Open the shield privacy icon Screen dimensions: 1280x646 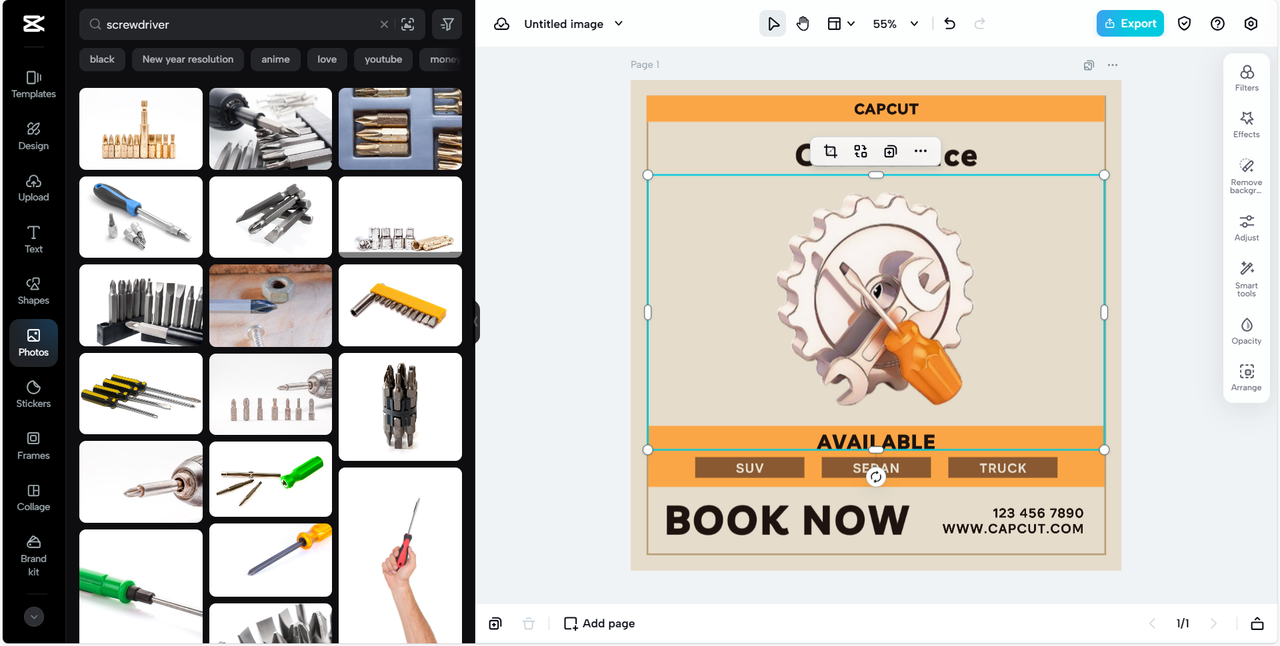click(1184, 24)
